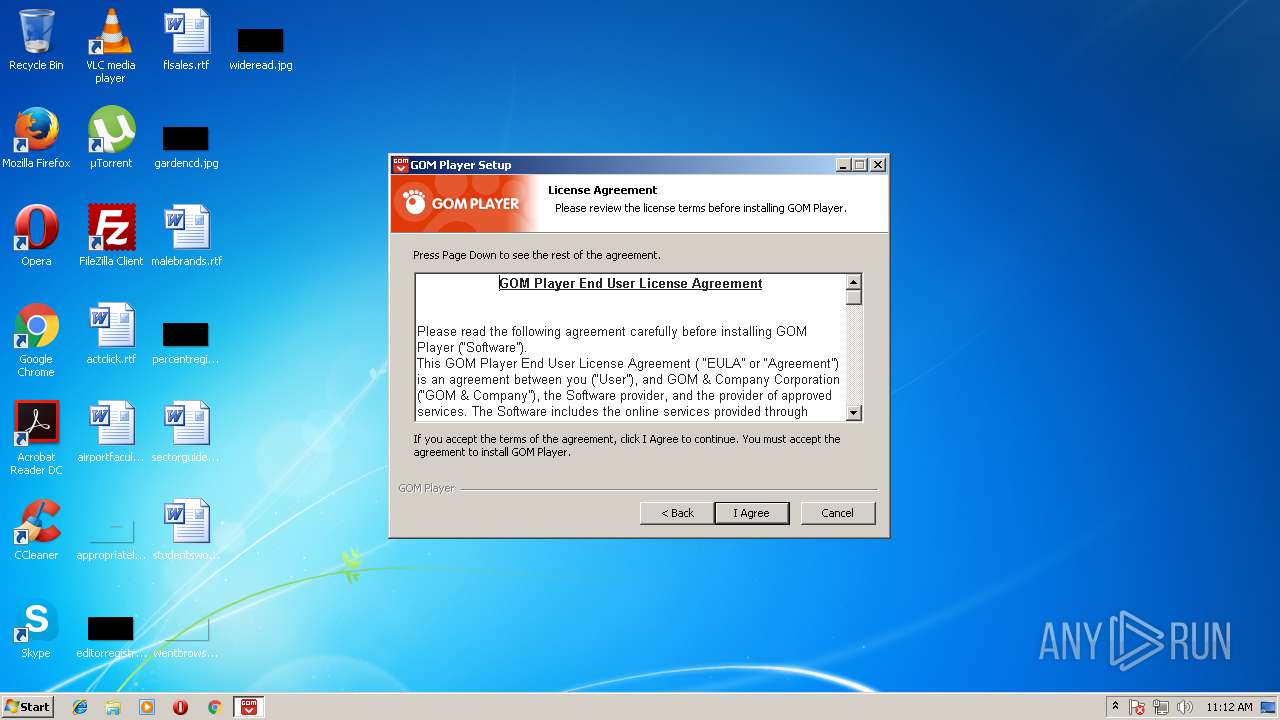
Task: Click the license scrollbar up arrow
Action: coord(853,282)
